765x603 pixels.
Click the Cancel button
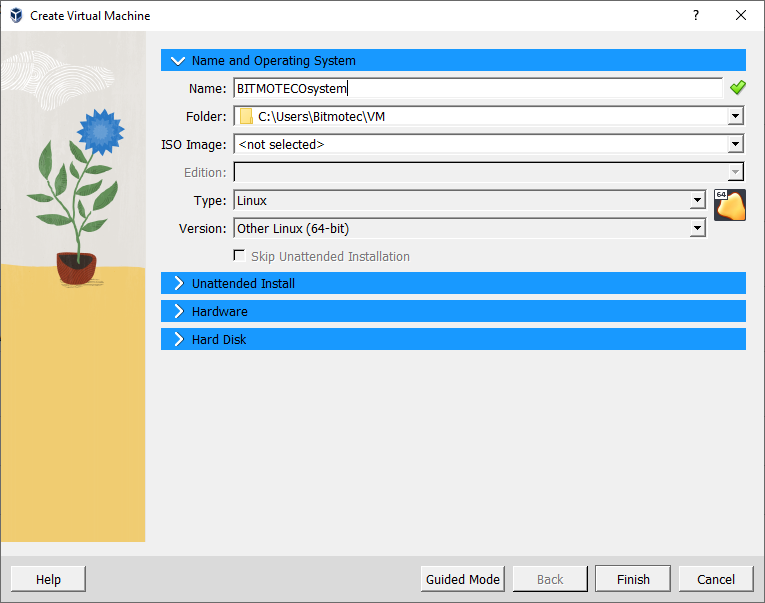click(716, 579)
